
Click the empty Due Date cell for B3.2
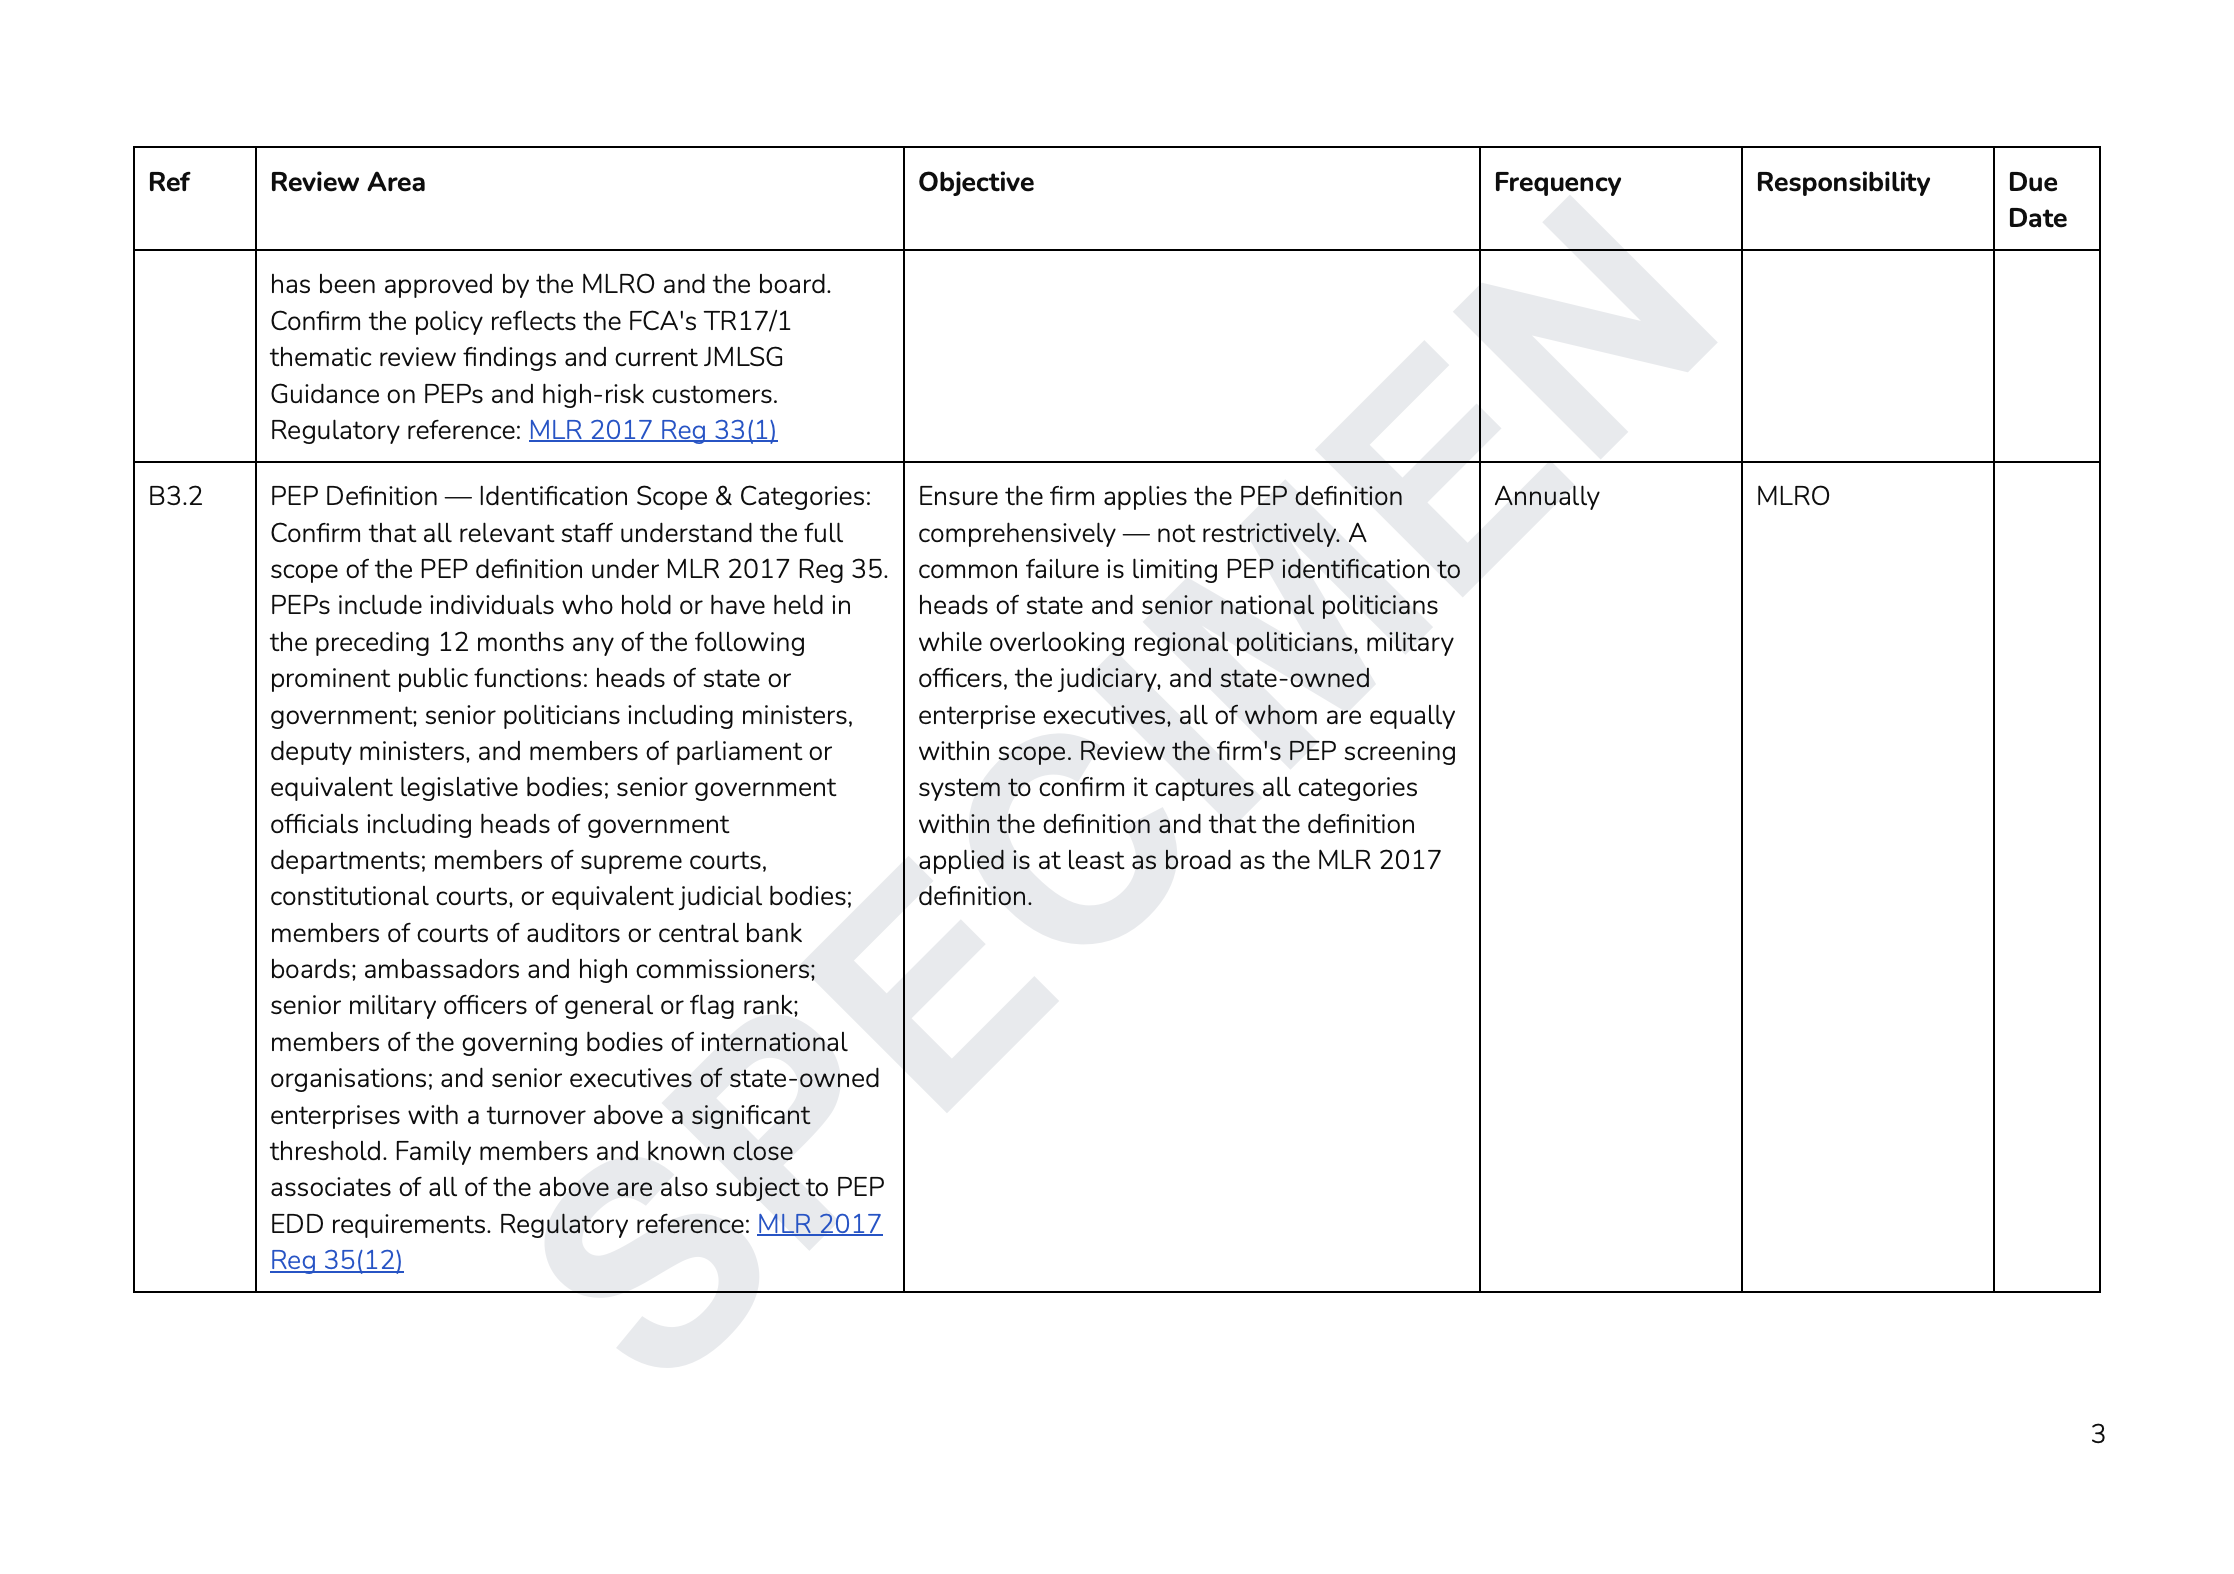pyautogui.click(x=2046, y=876)
